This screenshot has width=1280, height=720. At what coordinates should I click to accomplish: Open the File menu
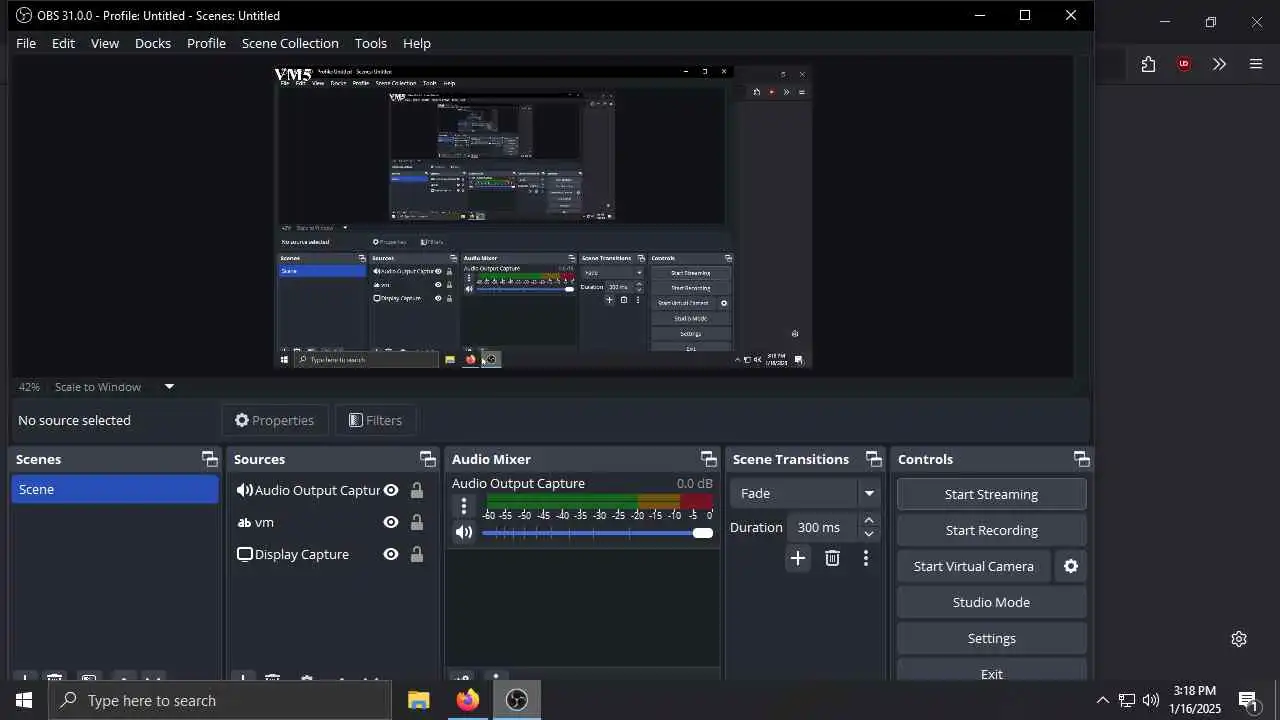point(26,43)
